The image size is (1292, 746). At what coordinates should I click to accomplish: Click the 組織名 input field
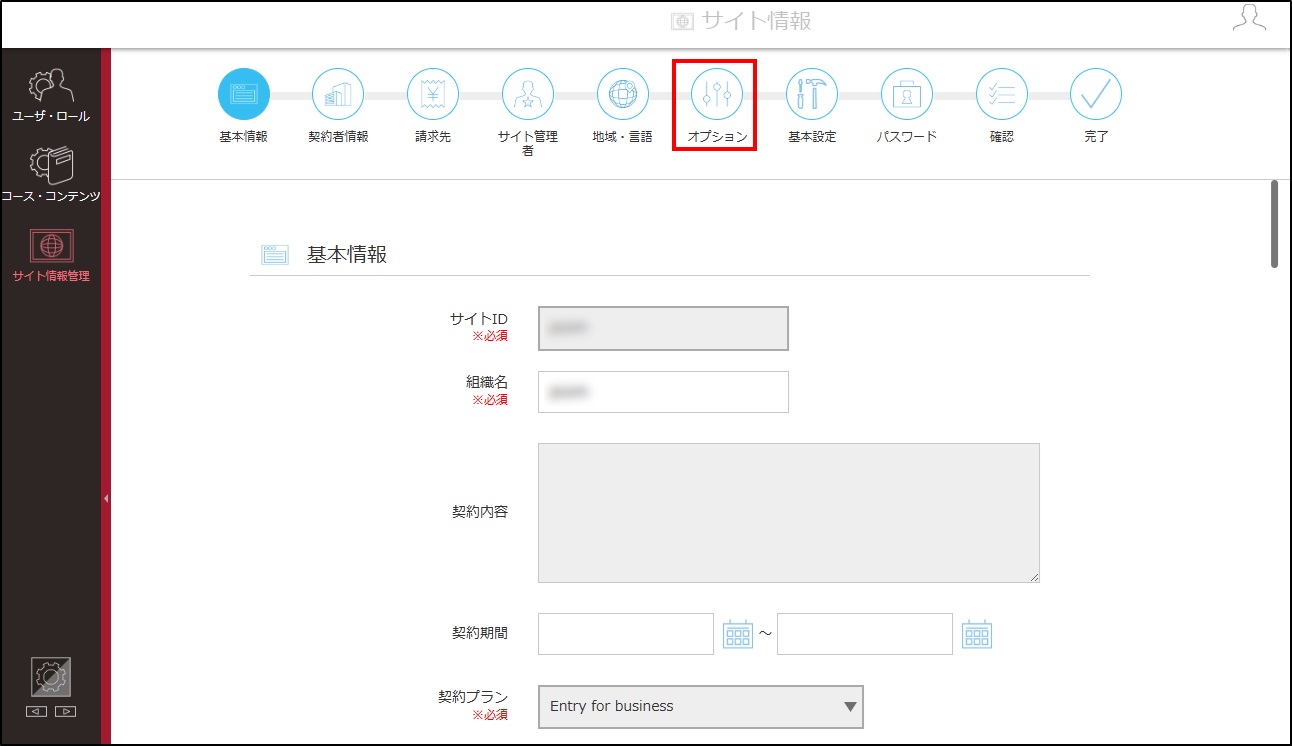pyautogui.click(x=663, y=392)
